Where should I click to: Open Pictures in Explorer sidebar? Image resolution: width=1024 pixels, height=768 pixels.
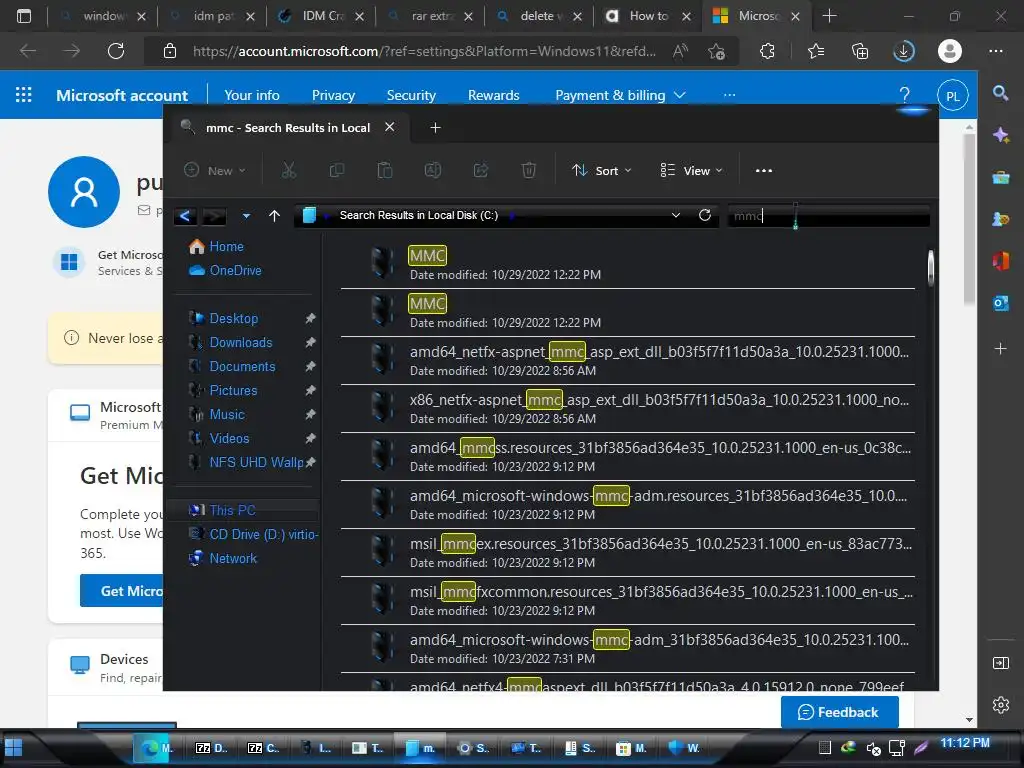223,390
